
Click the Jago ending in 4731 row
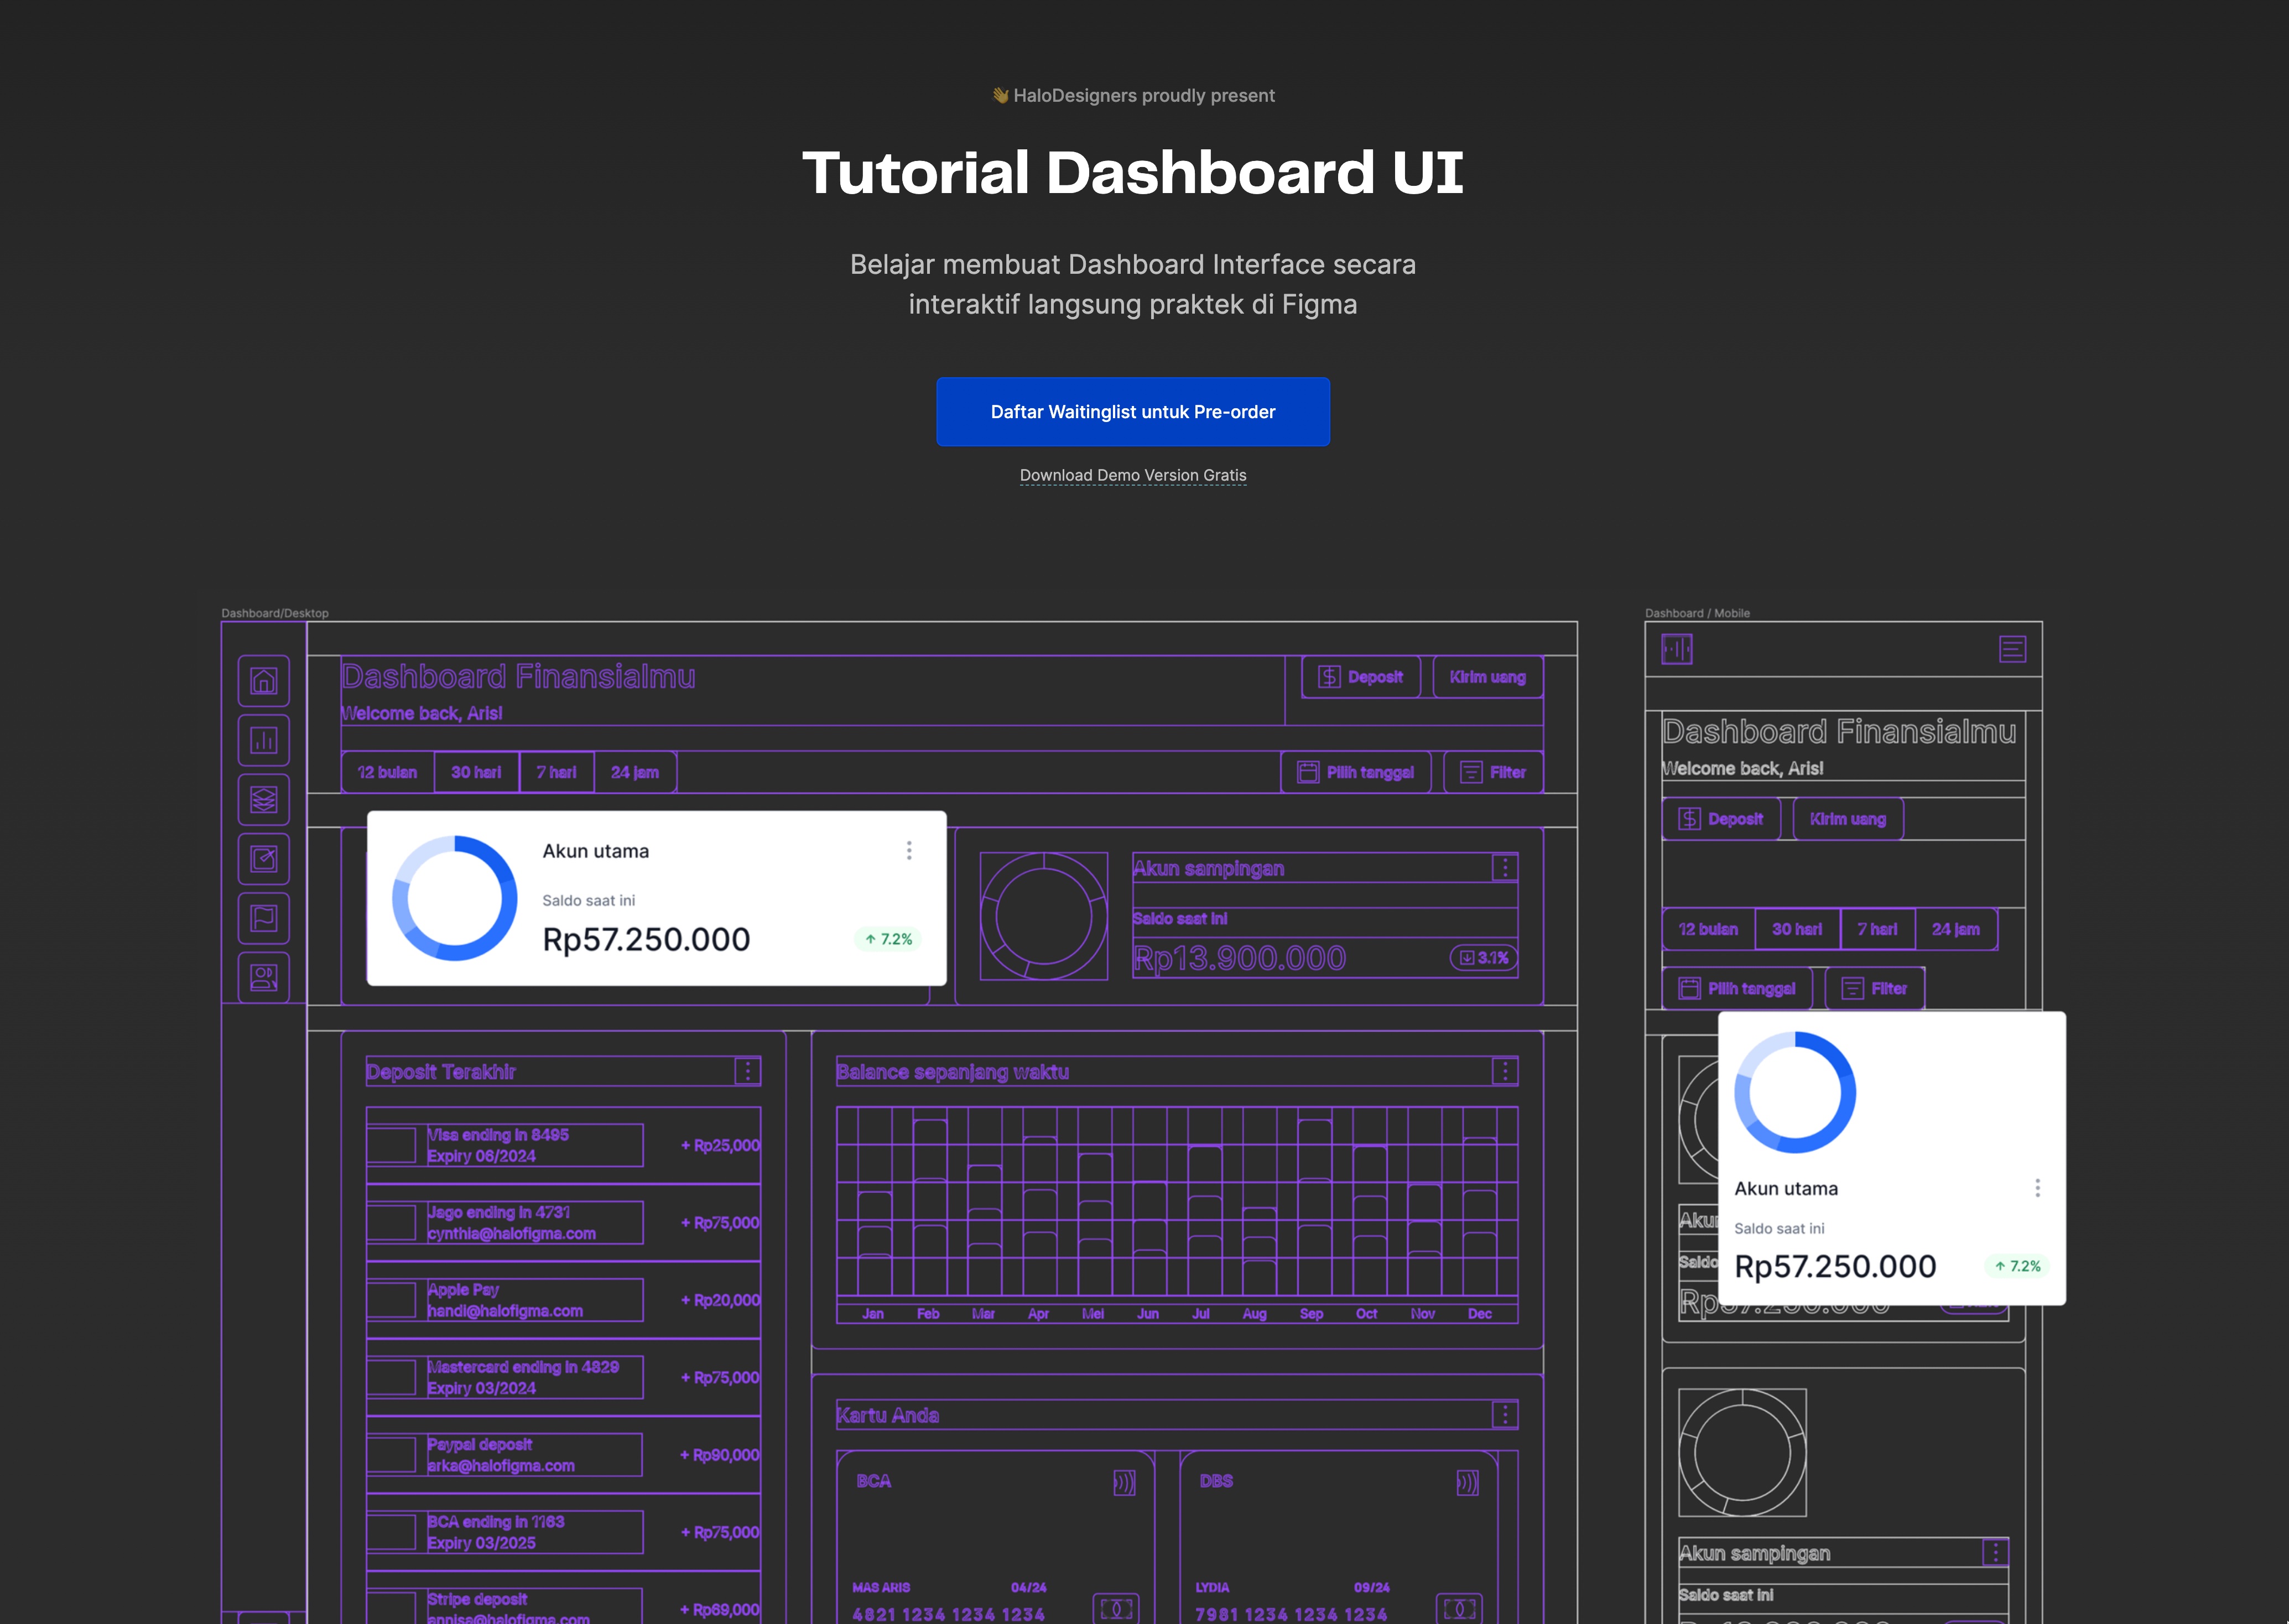(563, 1222)
